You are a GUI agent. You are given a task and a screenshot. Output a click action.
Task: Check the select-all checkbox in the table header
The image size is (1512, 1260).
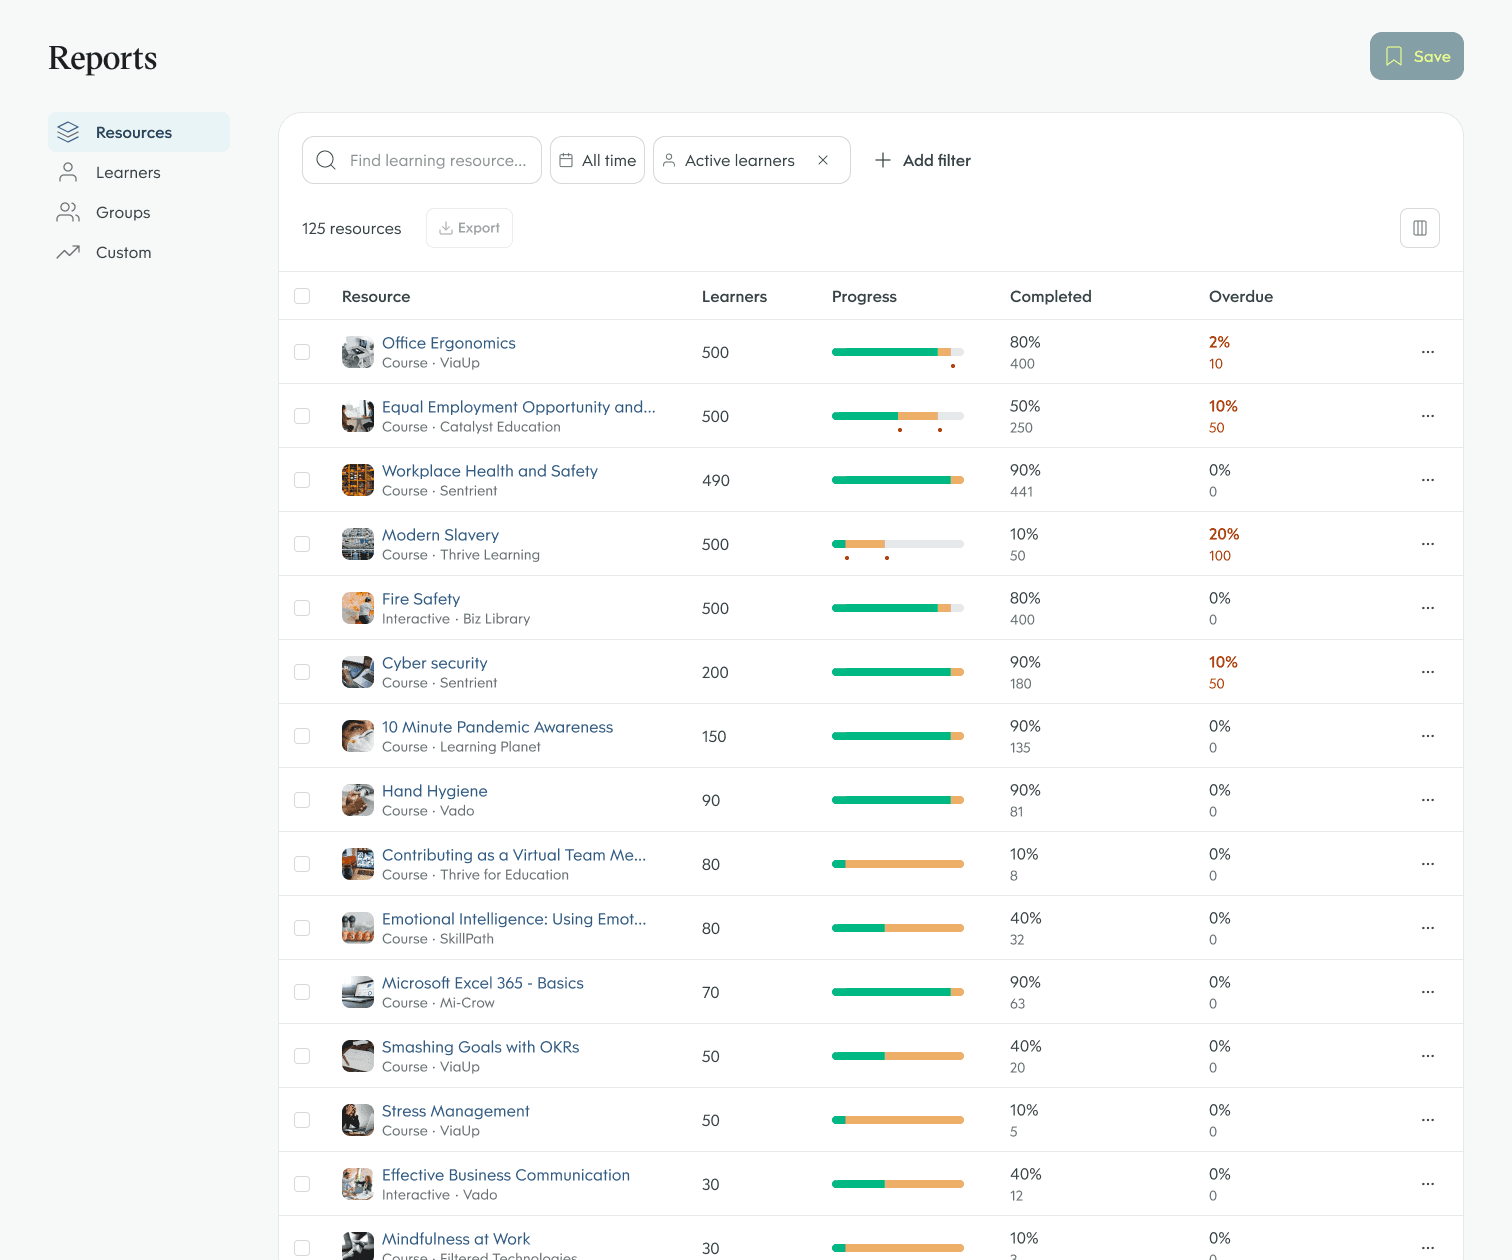click(302, 296)
